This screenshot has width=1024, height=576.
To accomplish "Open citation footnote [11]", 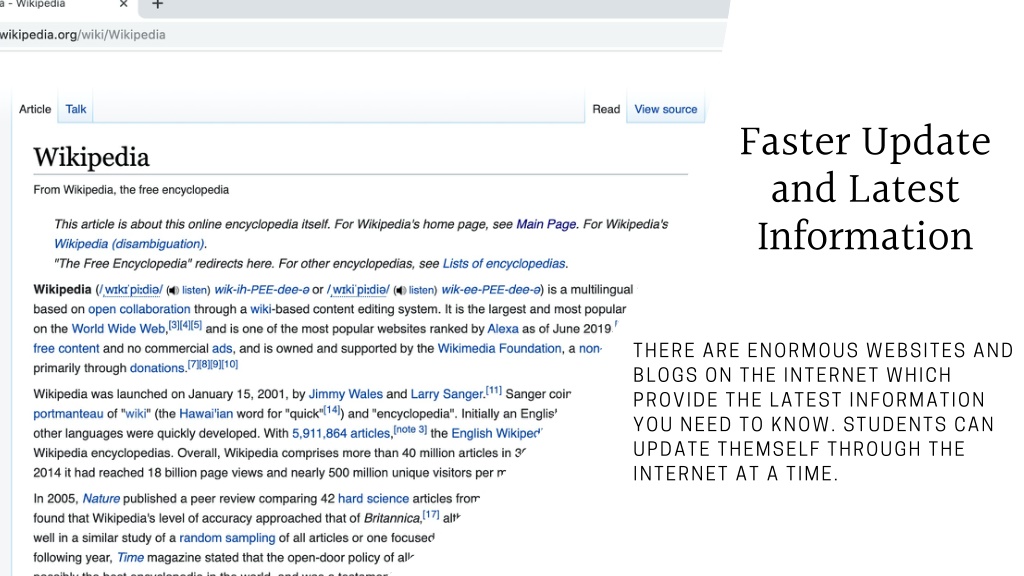I will coord(493,391).
